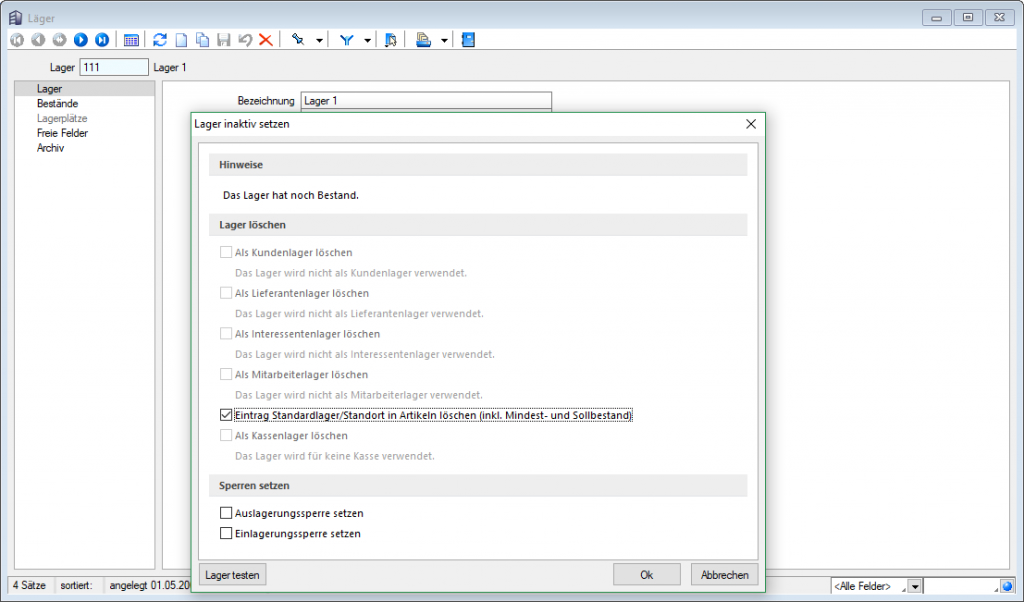
Task: Click the search input in status bar
Action: 961,586
